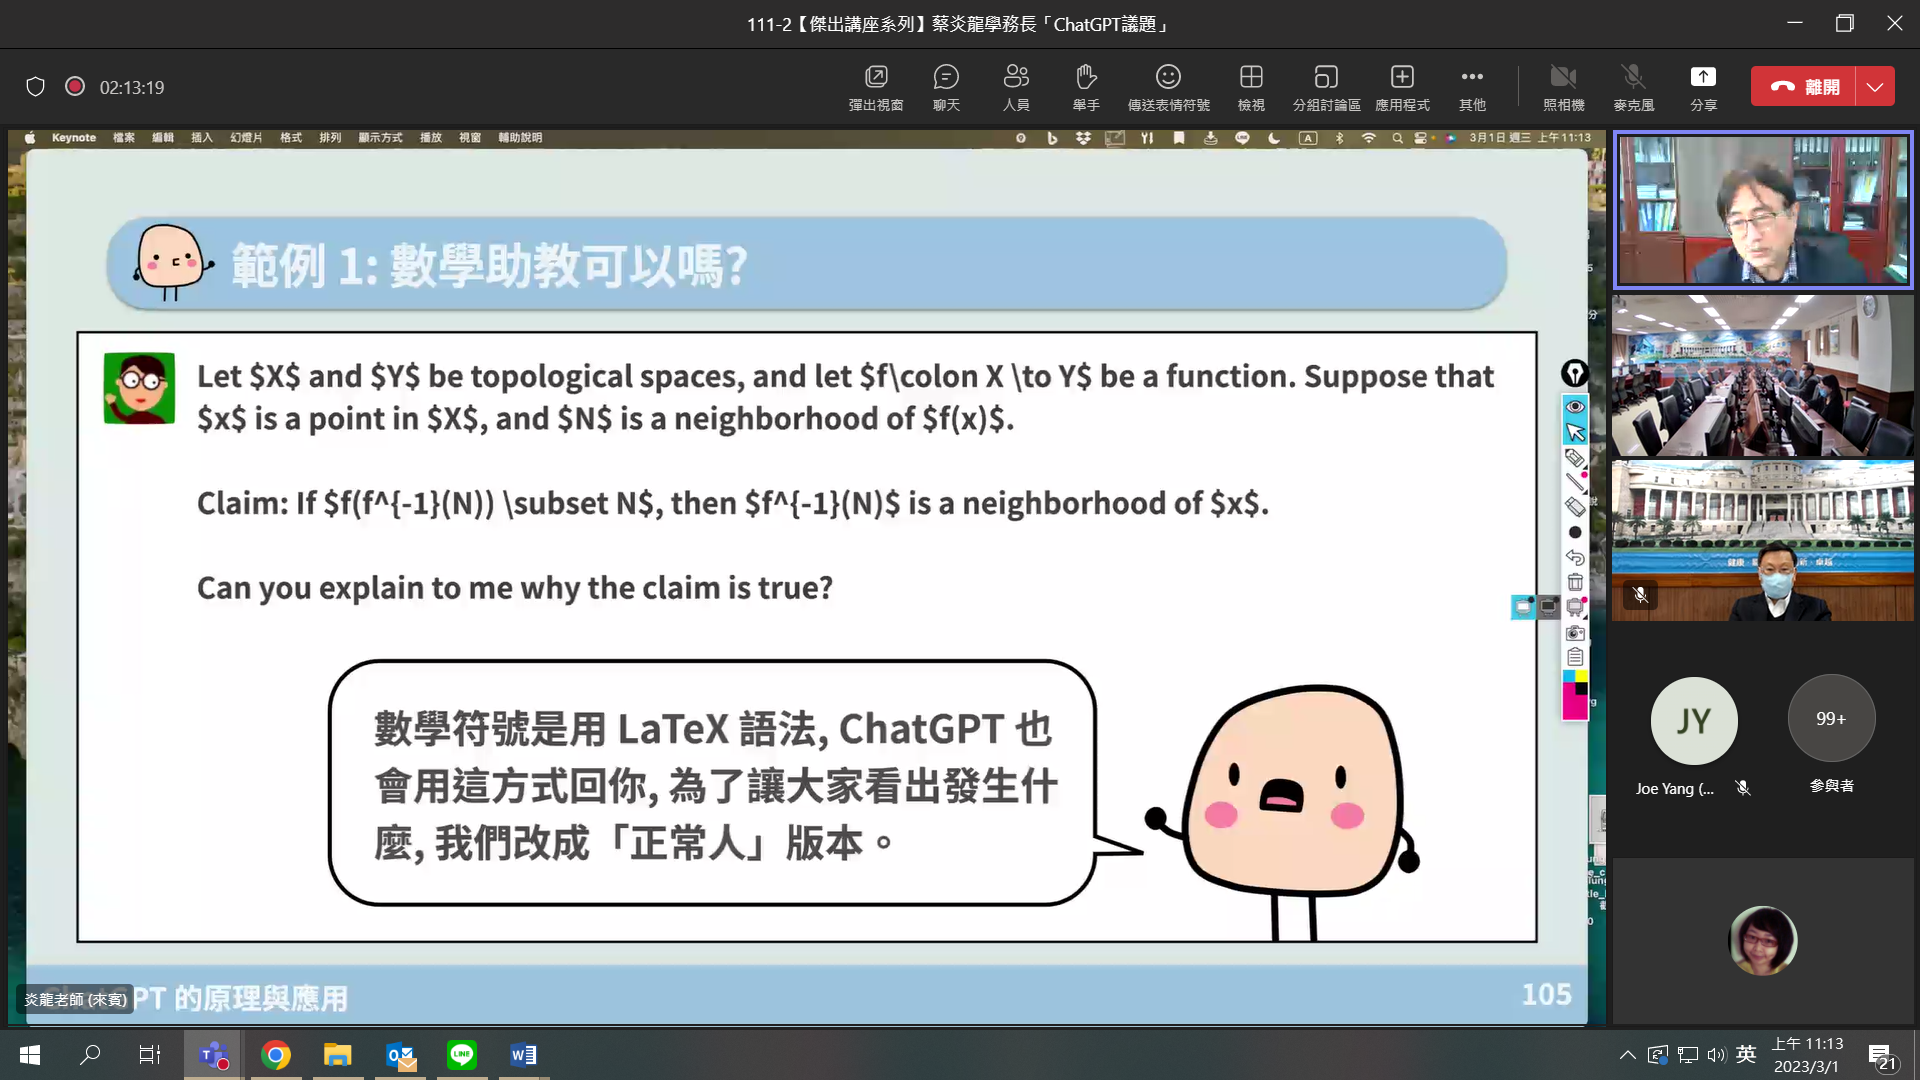This screenshot has height=1080, width=1920.
Task: Open the 檔案 menu in Keynote
Action: tap(124, 138)
